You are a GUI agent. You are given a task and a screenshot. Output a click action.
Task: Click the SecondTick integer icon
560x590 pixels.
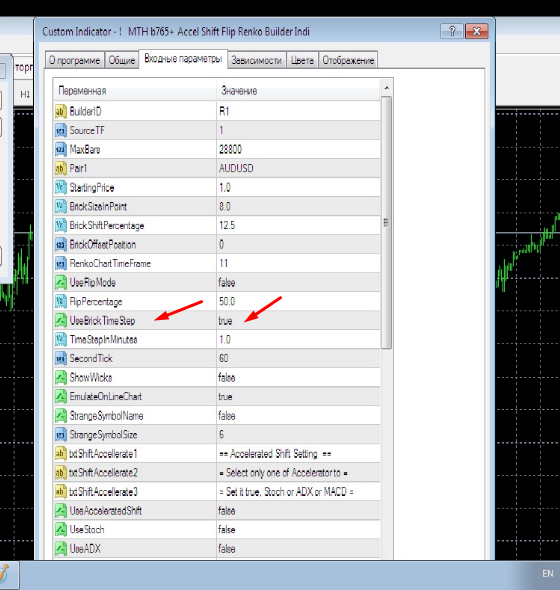coord(61,359)
